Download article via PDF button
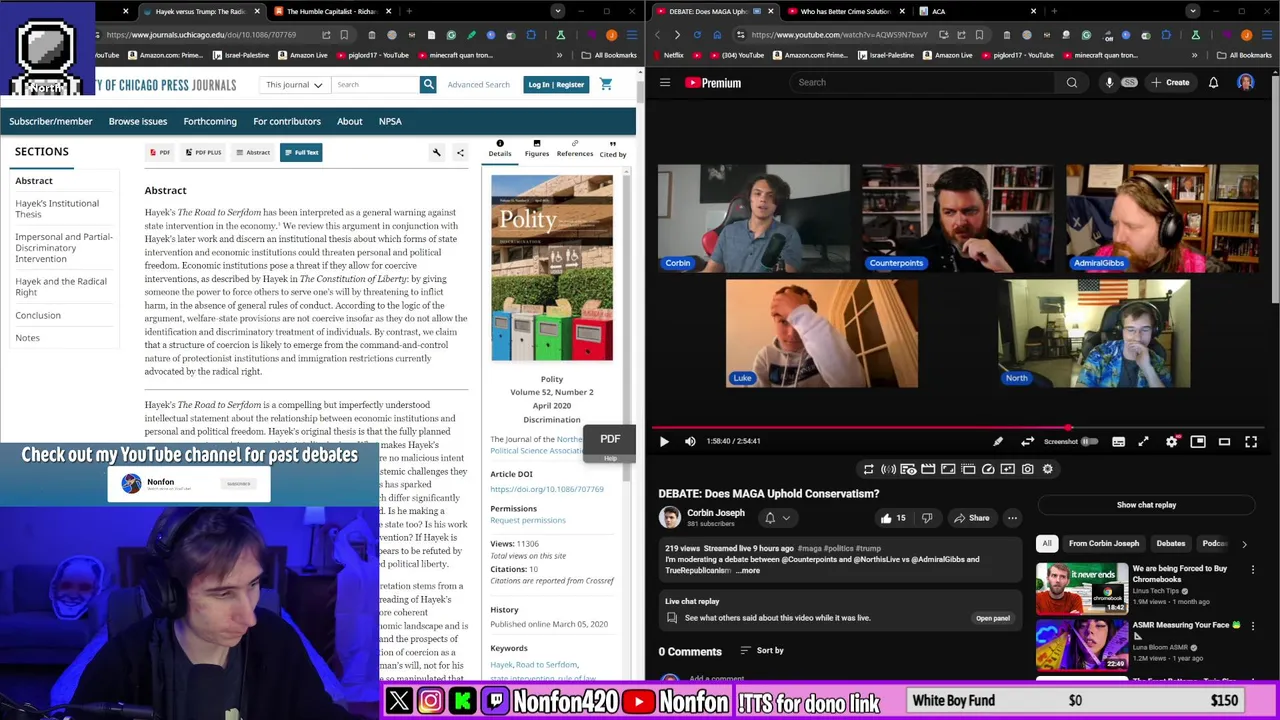Image resolution: width=1280 pixels, height=720 pixels. (160, 153)
